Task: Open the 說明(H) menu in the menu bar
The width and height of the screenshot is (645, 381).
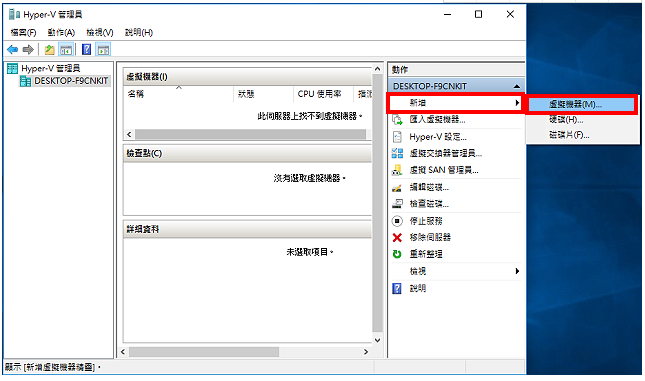Action: [x=139, y=33]
